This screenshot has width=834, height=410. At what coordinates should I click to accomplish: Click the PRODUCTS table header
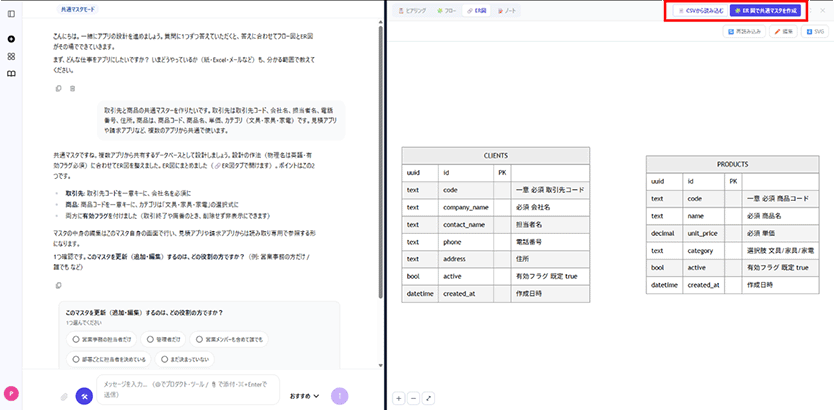[x=732, y=164]
